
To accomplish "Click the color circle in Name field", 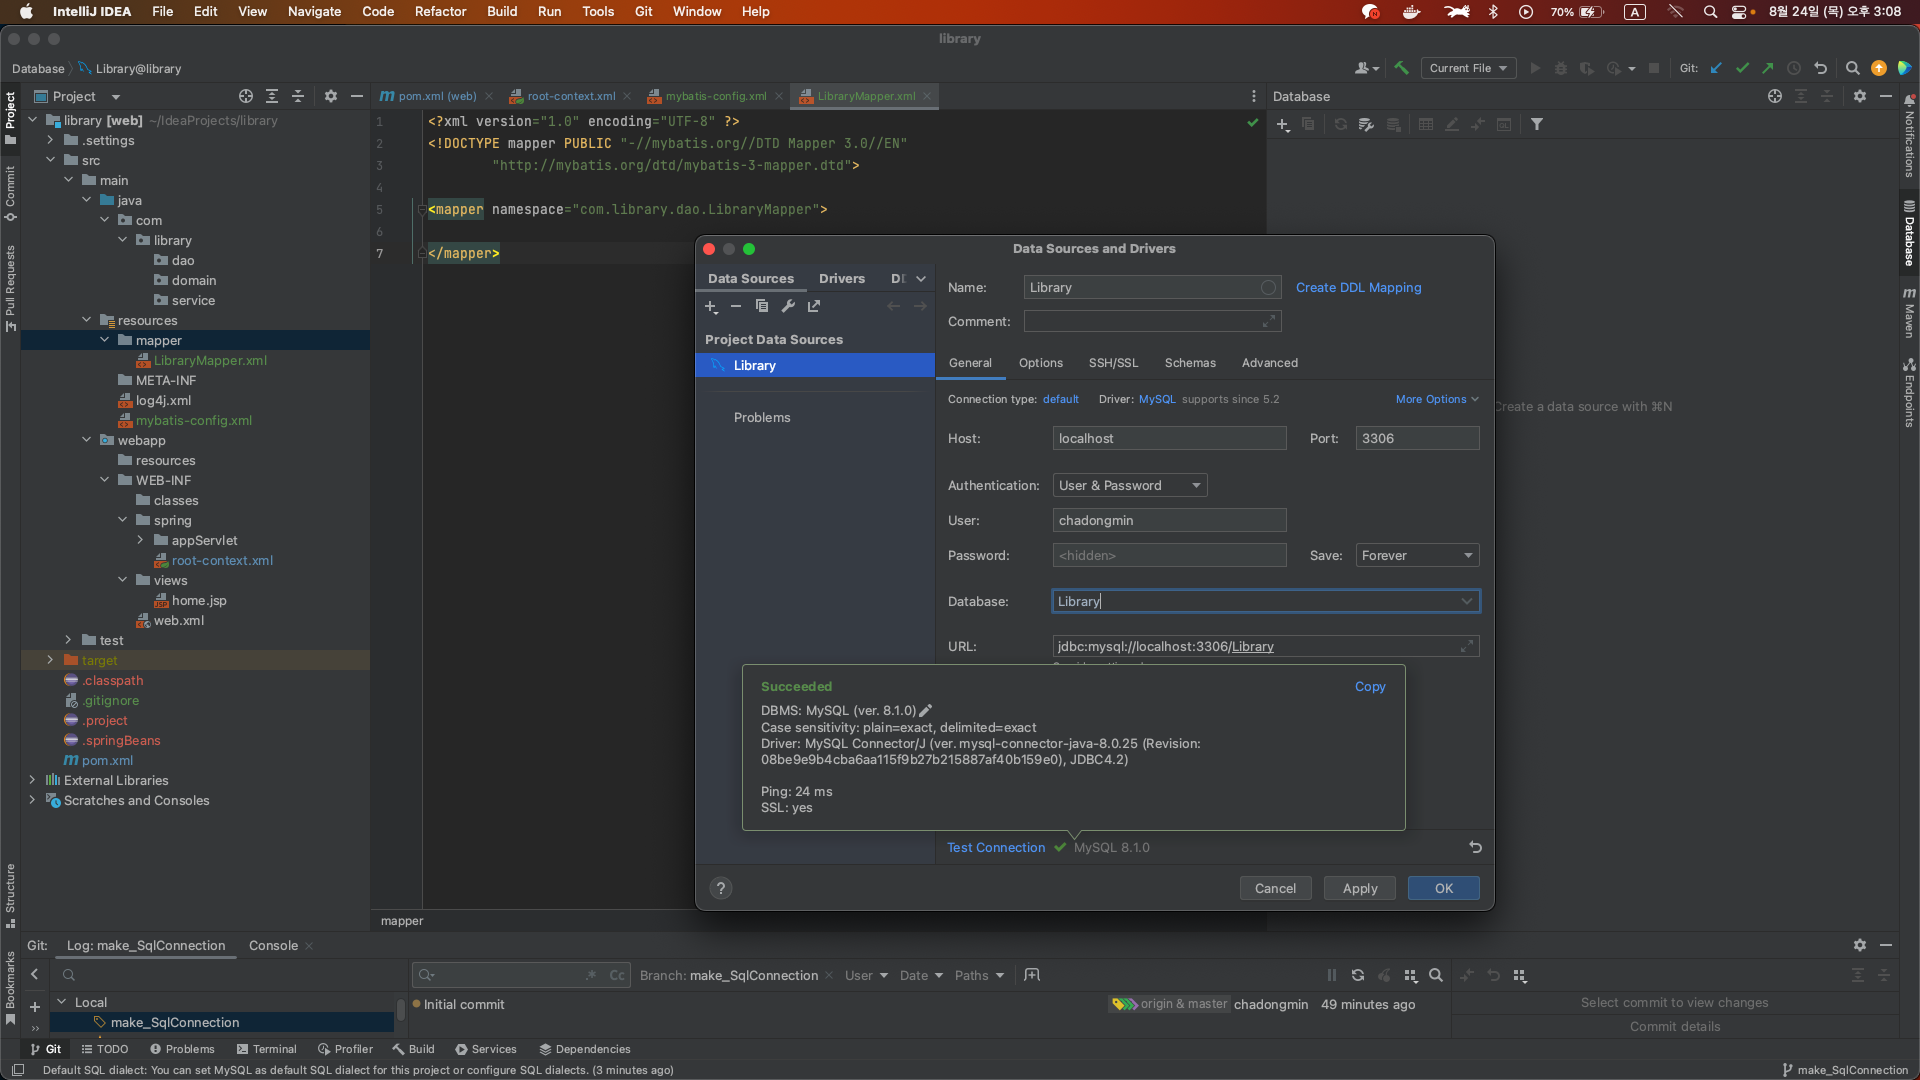I will 1268,287.
